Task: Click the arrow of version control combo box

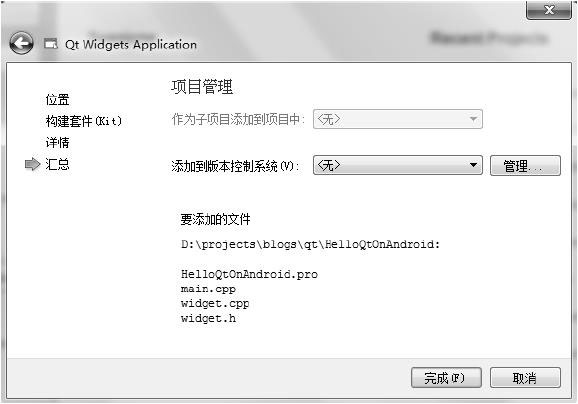Action: pos(474,165)
